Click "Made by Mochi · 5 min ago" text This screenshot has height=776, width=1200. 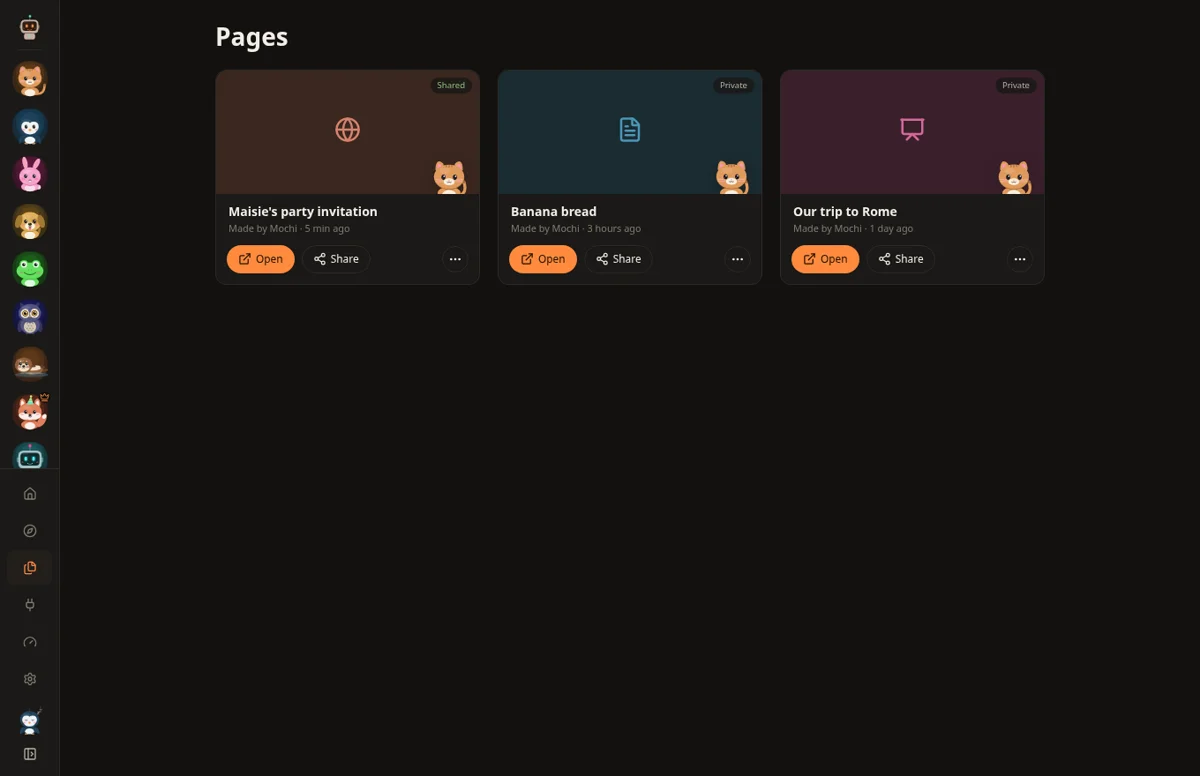pyautogui.click(x=289, y=229)
